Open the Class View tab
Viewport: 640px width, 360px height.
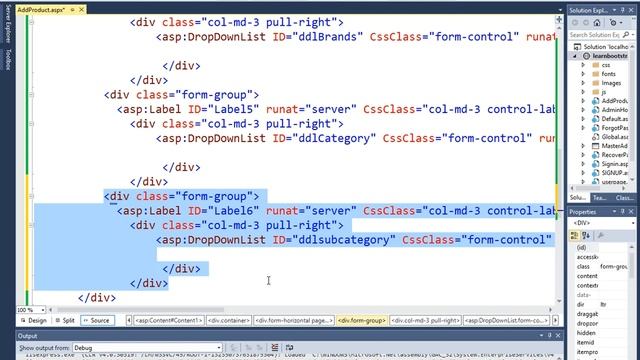[624, 198]
